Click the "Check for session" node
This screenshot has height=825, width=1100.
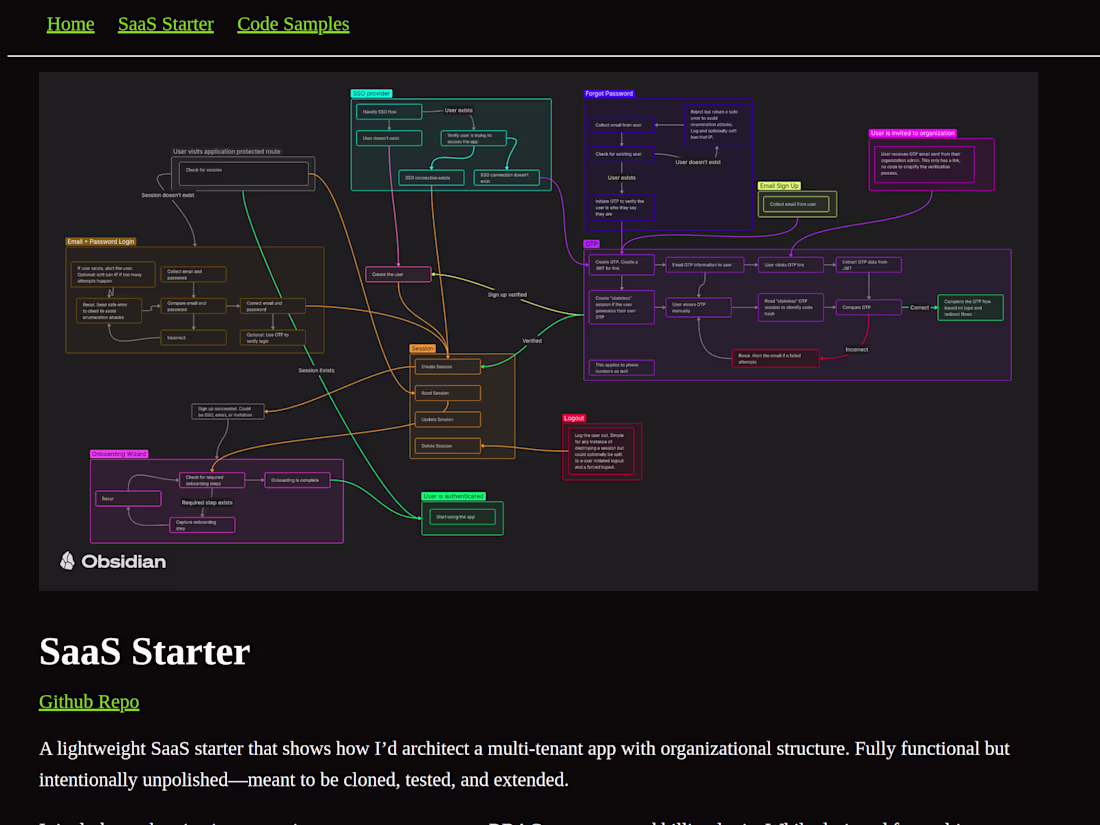click(x=243, y=172)
